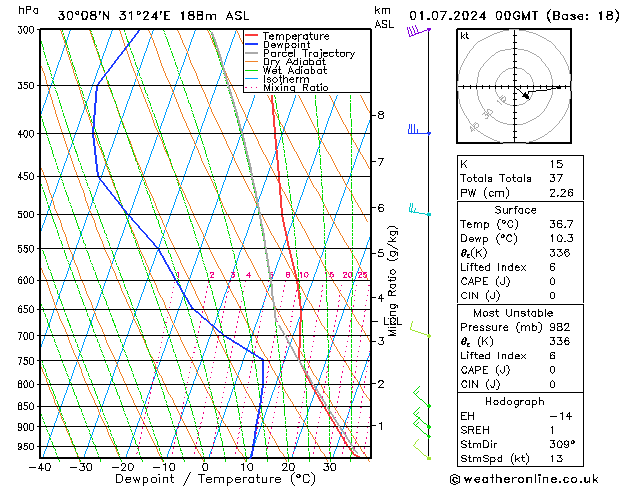Click the pink mixing ratio label '25'
The image size is (629, 486).
point(363,275)
